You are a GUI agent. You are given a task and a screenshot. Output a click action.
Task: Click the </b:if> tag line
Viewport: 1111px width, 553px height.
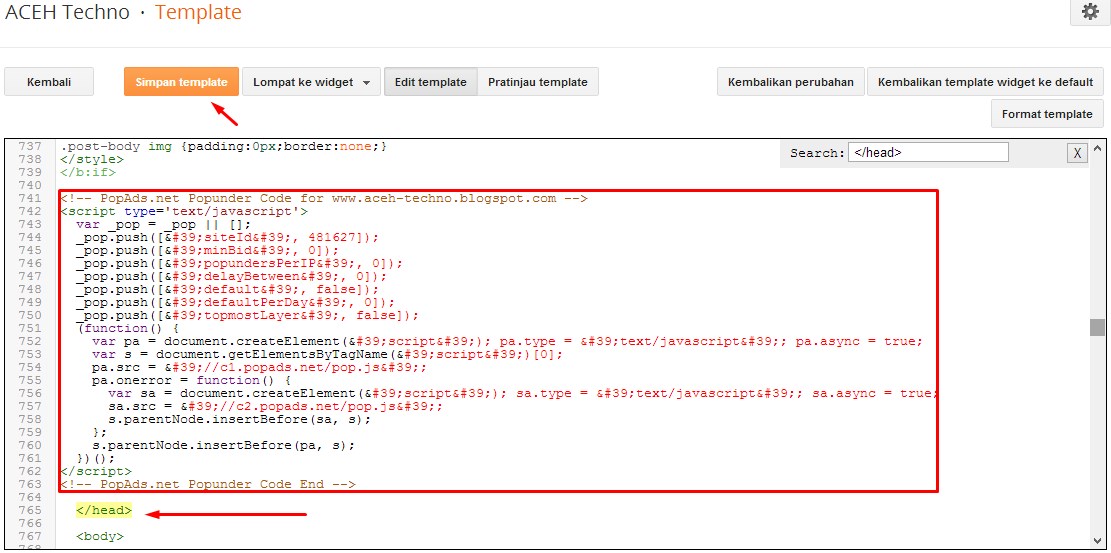point(88,172)
